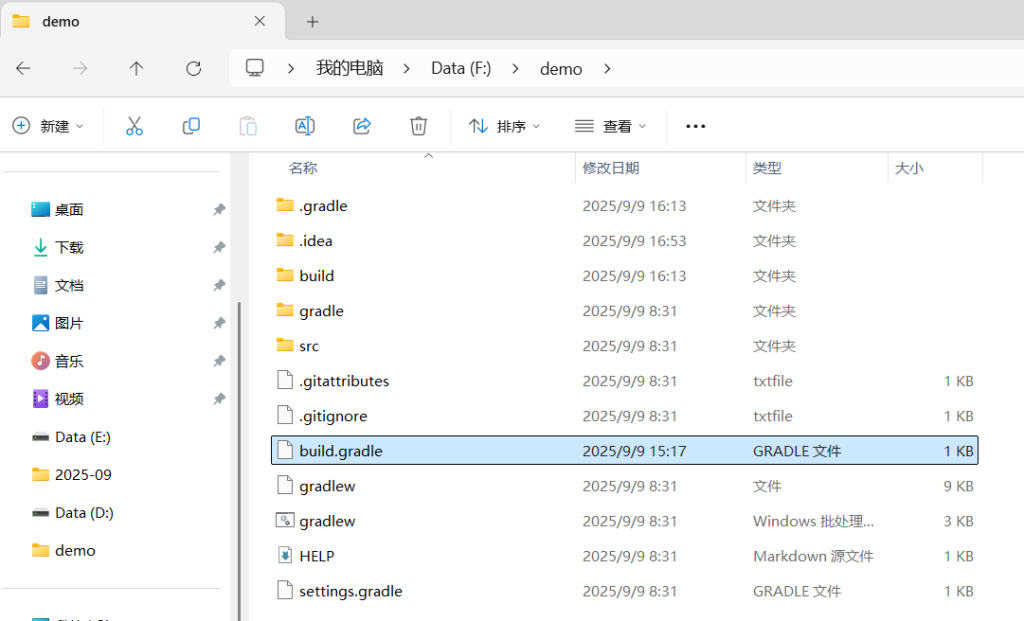Open the src folder

click(x=309, y=346)
